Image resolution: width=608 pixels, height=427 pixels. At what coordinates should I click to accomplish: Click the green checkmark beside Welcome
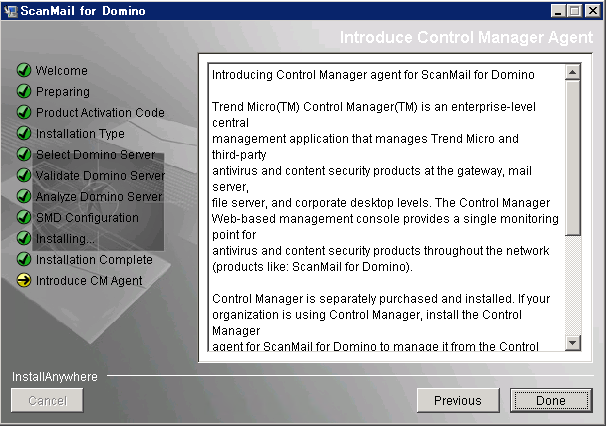click(x=24, y=71)
